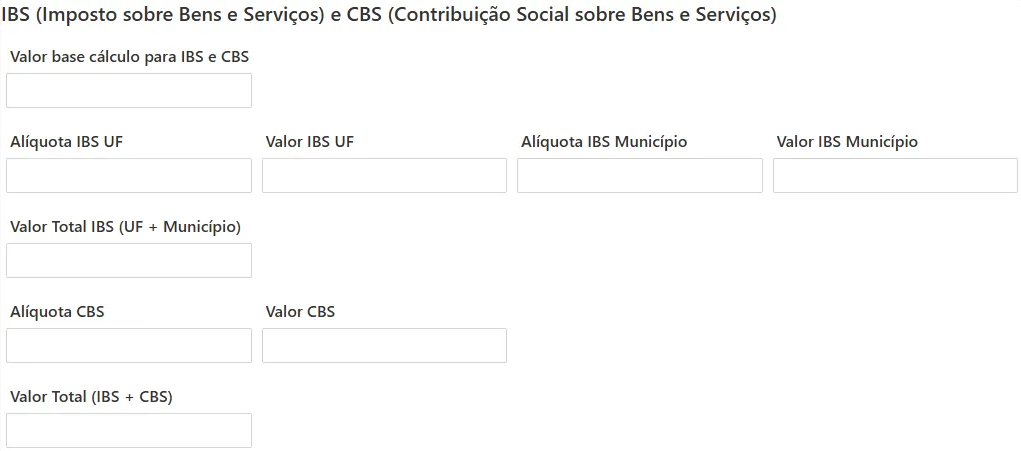Click the Valor Total IBS (UF + Município) field

(x=129, y=261)
